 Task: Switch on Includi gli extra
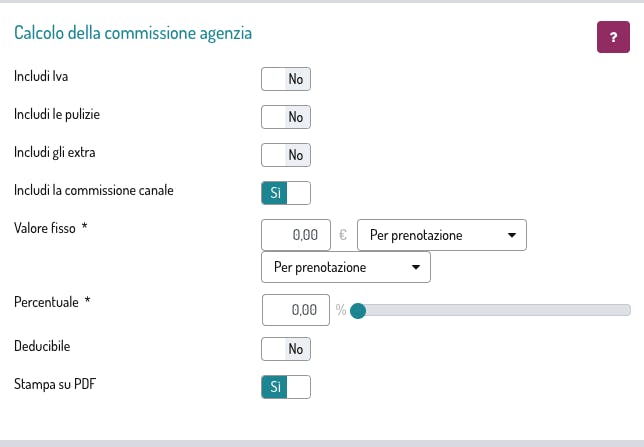pyautogui.click(x=286, y=155)
